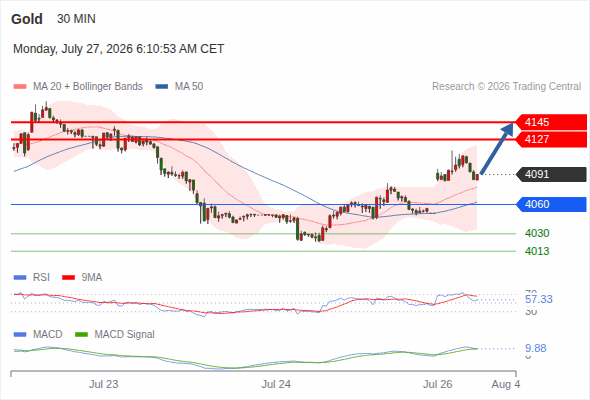Click the Jul 24 date axis label
The width and height of the screenshot is (590, 400).
coord(276,384)
